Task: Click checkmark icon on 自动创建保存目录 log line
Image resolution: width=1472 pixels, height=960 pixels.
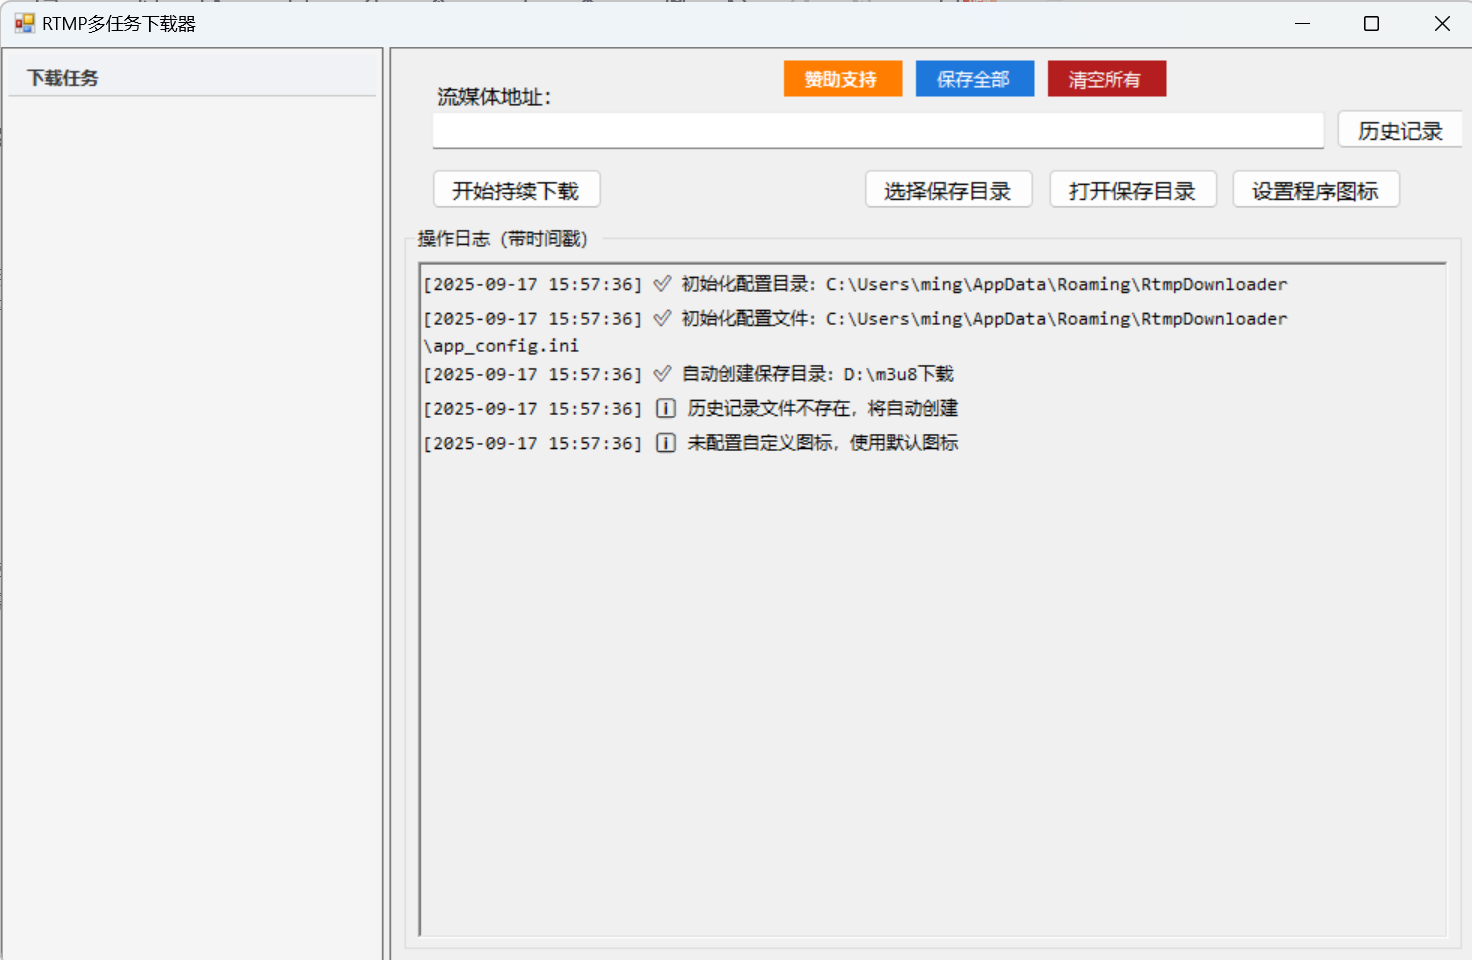Action: coord(662,374)
